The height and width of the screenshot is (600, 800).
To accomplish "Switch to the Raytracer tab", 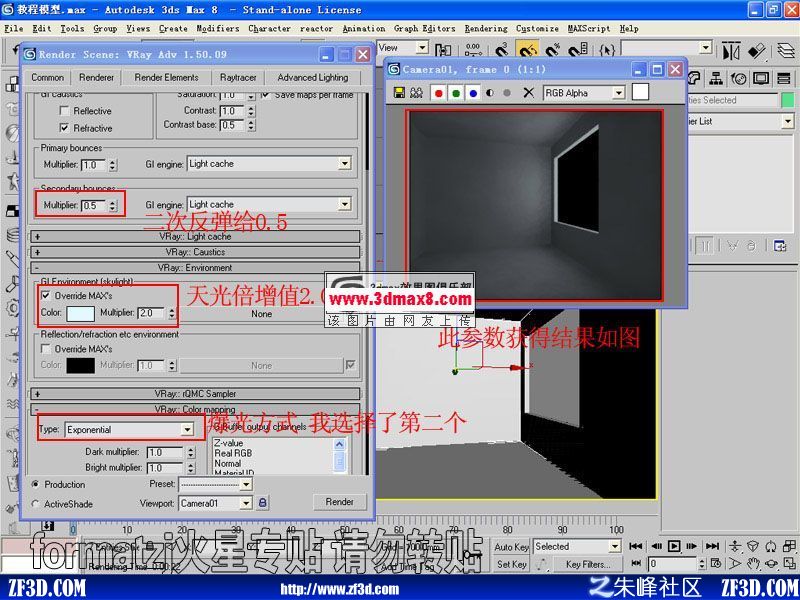I will [x=238, y=78].
